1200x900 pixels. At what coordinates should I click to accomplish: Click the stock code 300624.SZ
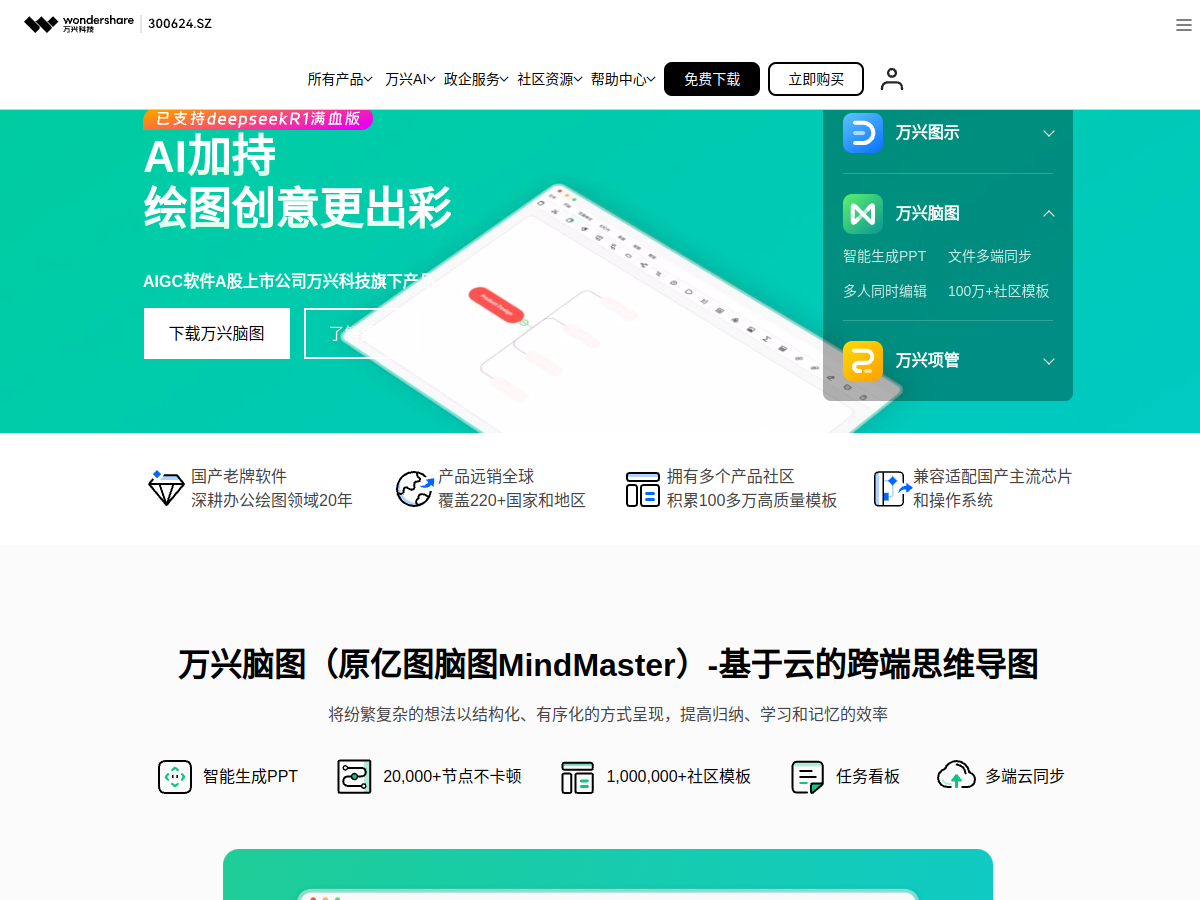coord(180,24)
